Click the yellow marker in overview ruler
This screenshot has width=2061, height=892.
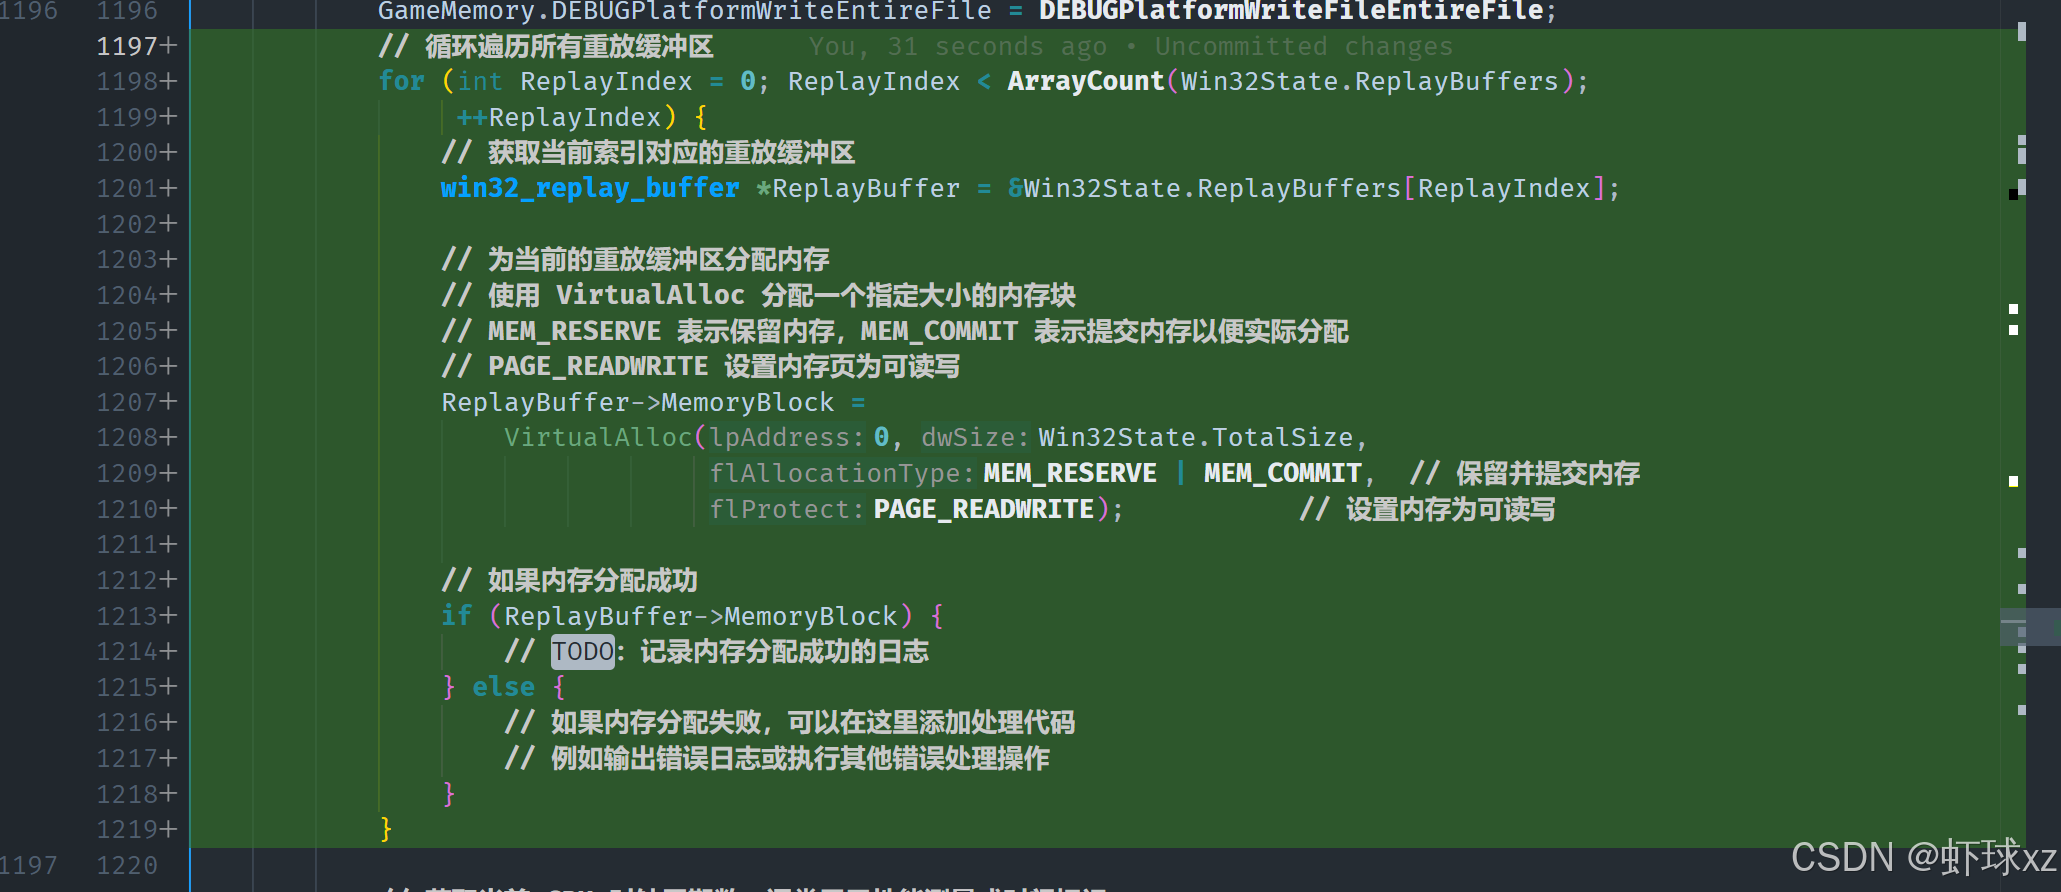point(2013,482)
